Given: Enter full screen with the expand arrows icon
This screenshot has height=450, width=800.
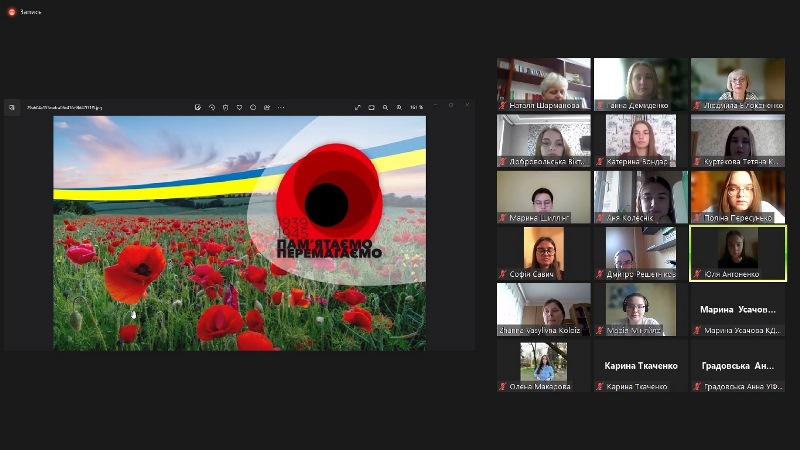Looking at the screenshot, I should click(x=358, y=107).
